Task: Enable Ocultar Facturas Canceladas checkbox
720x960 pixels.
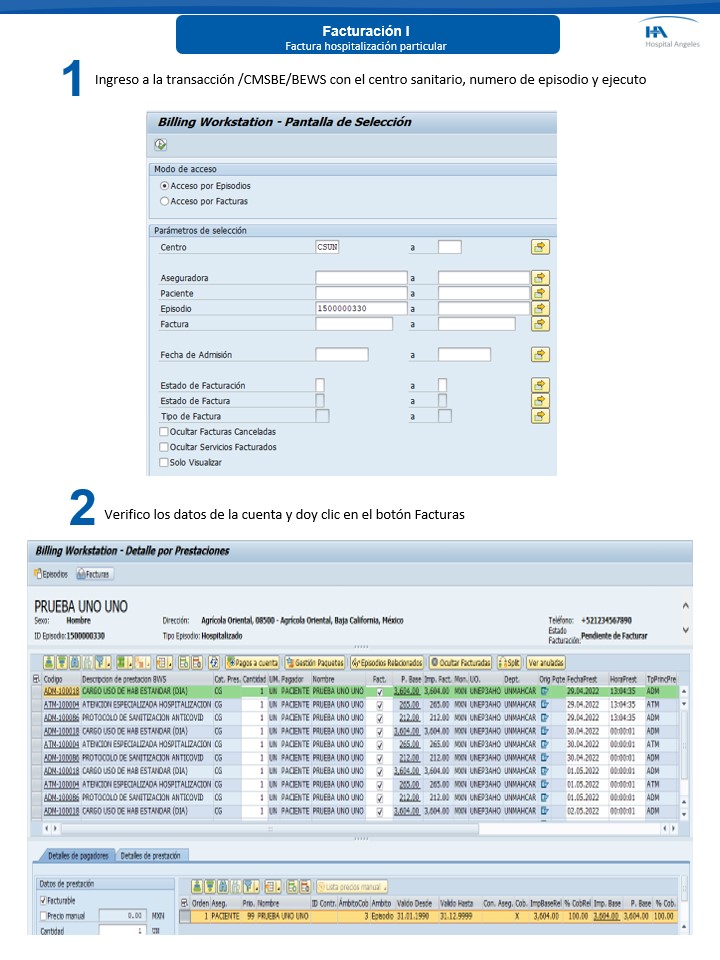Action: [164, 431]
